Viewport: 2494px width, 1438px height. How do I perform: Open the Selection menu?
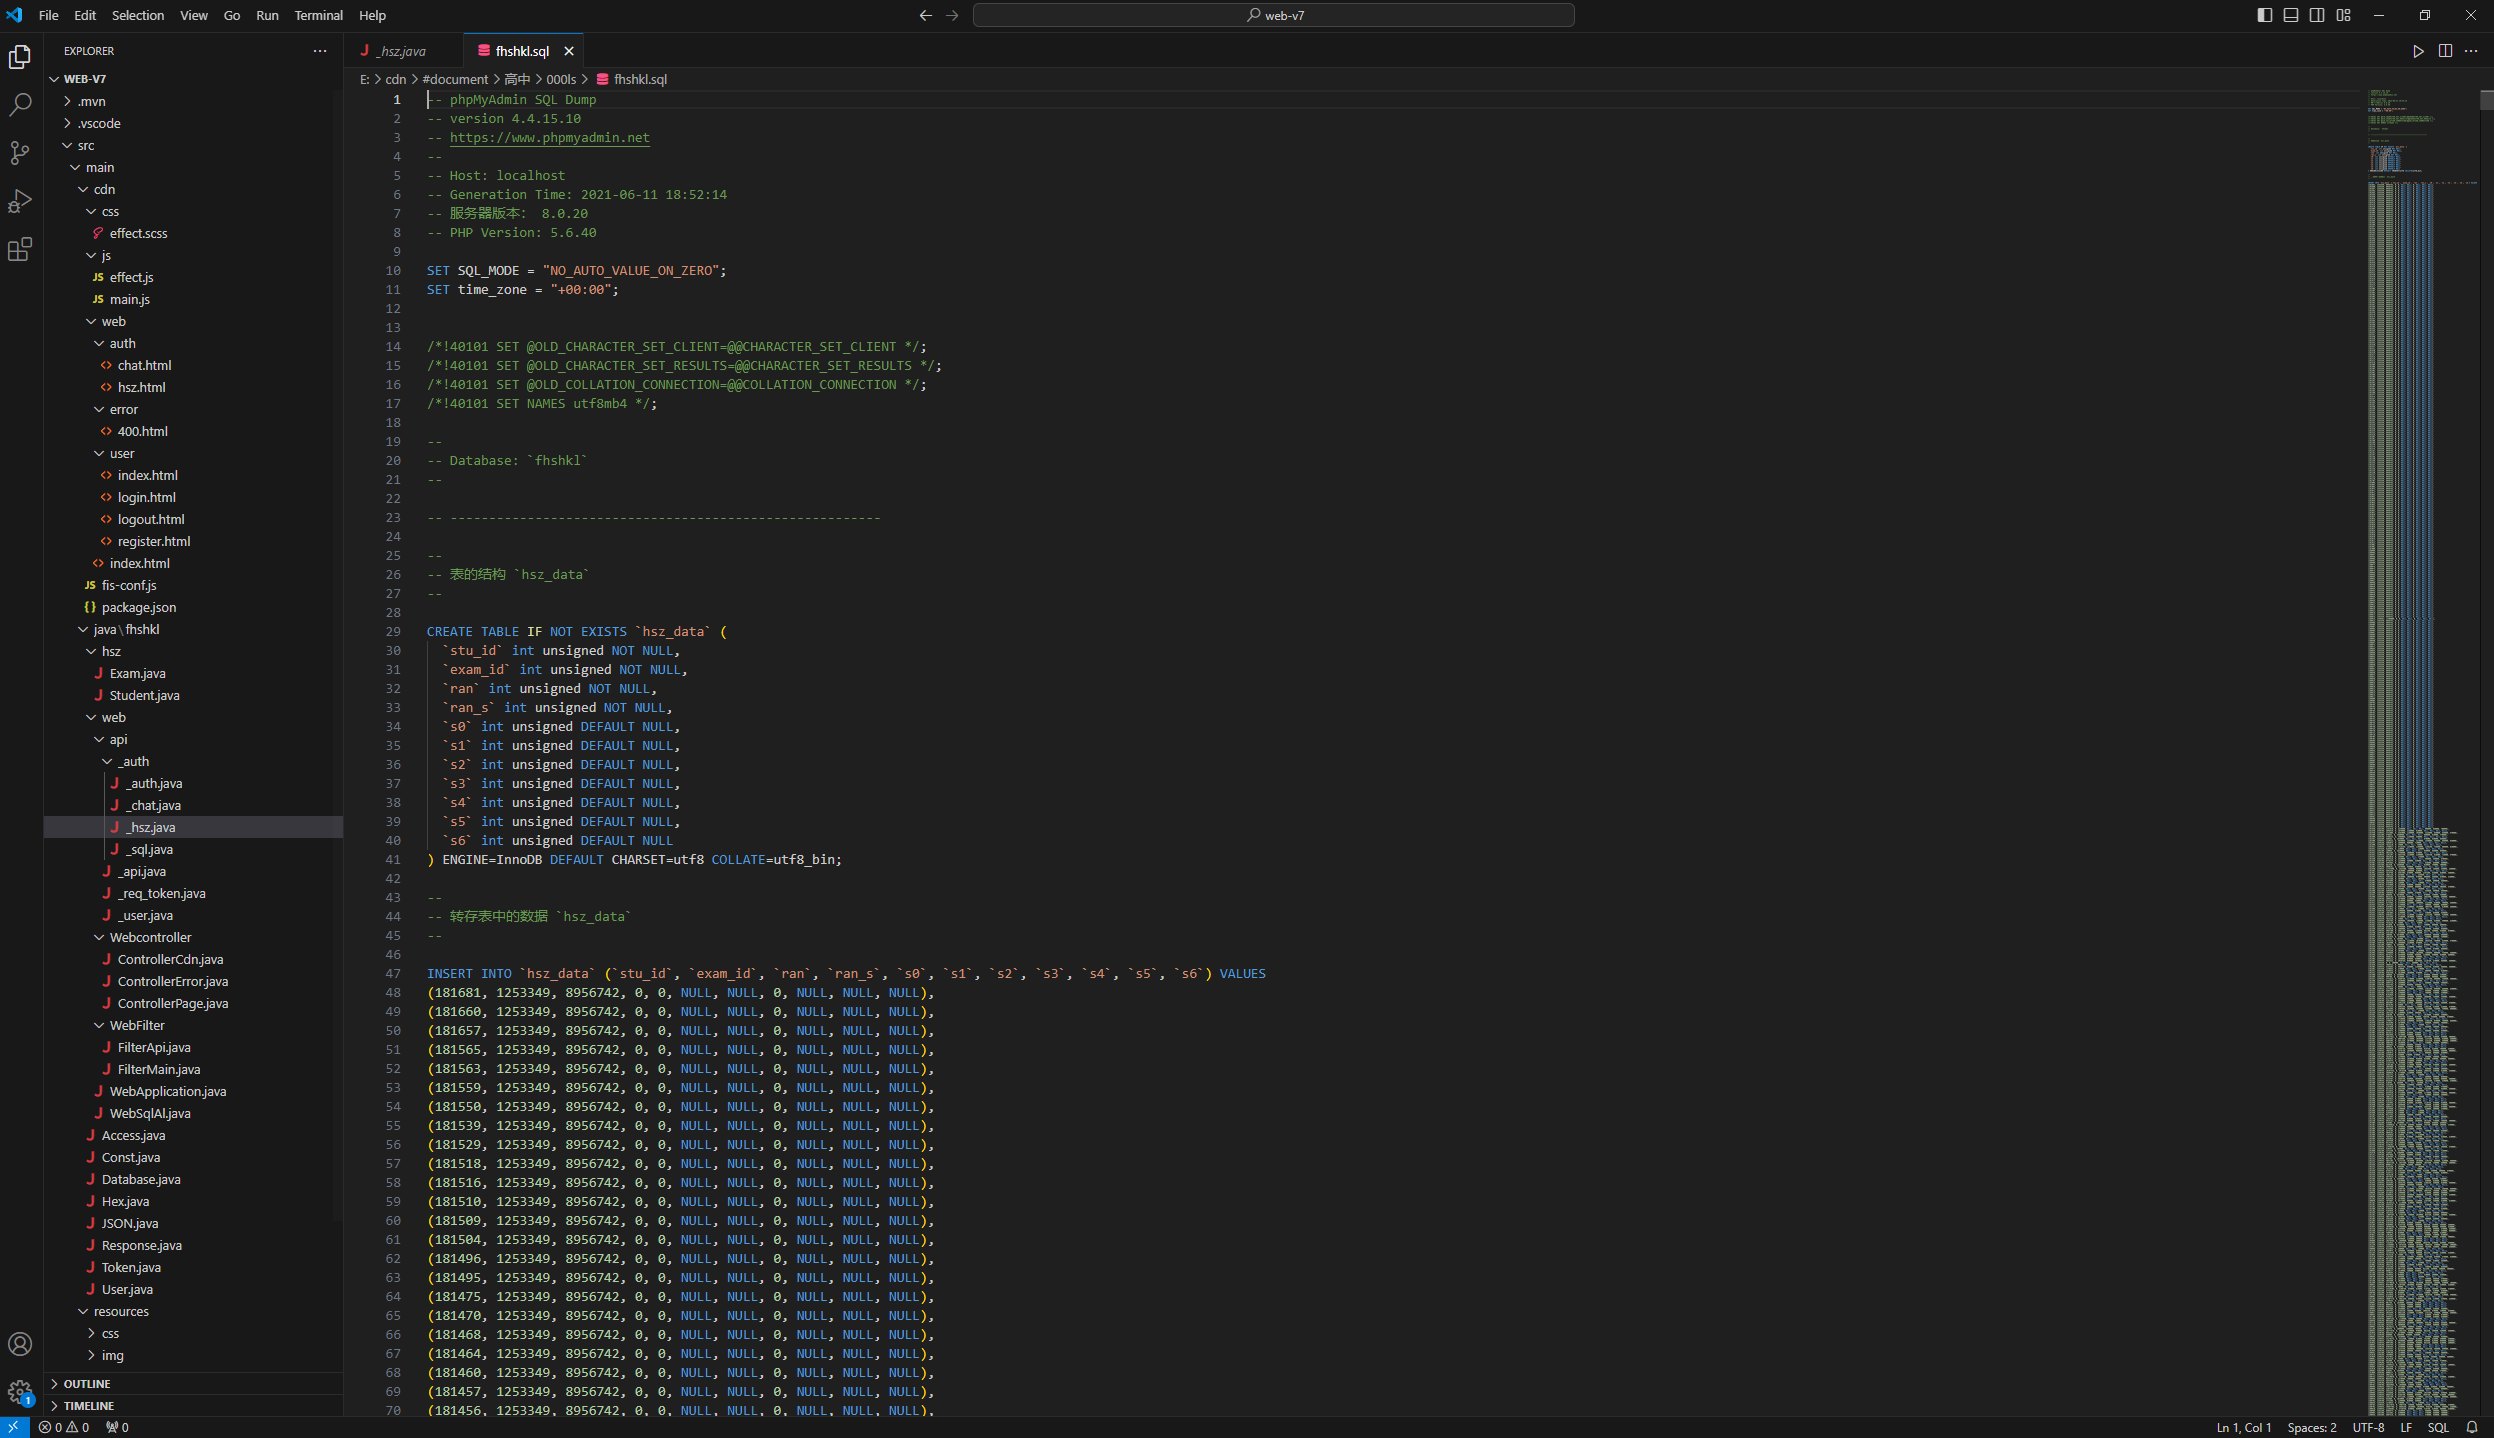138,15
